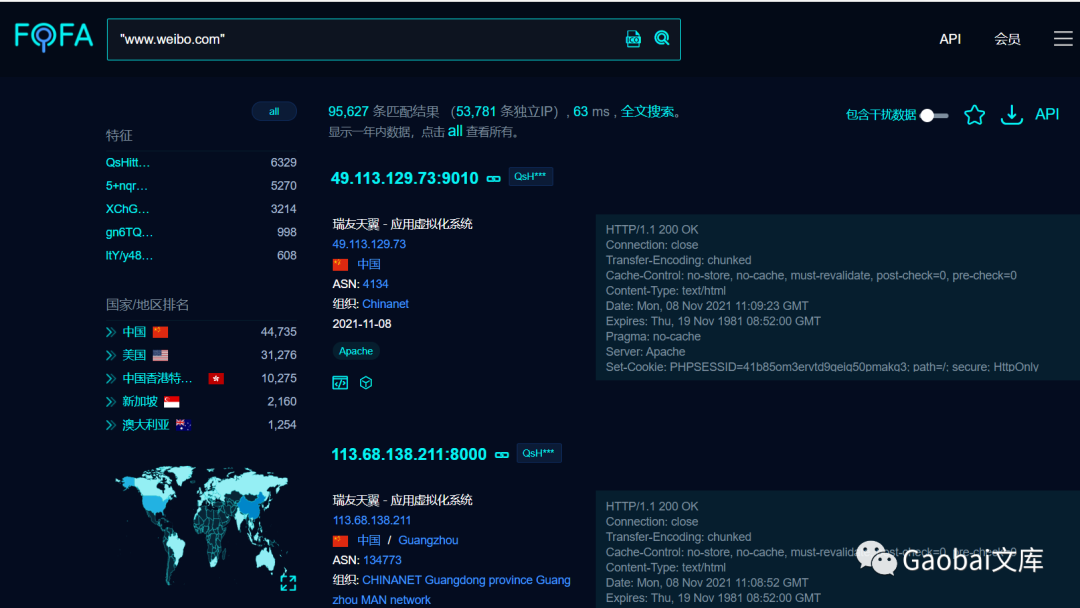Click the first result's HTTP header panel

click(838, 297)
